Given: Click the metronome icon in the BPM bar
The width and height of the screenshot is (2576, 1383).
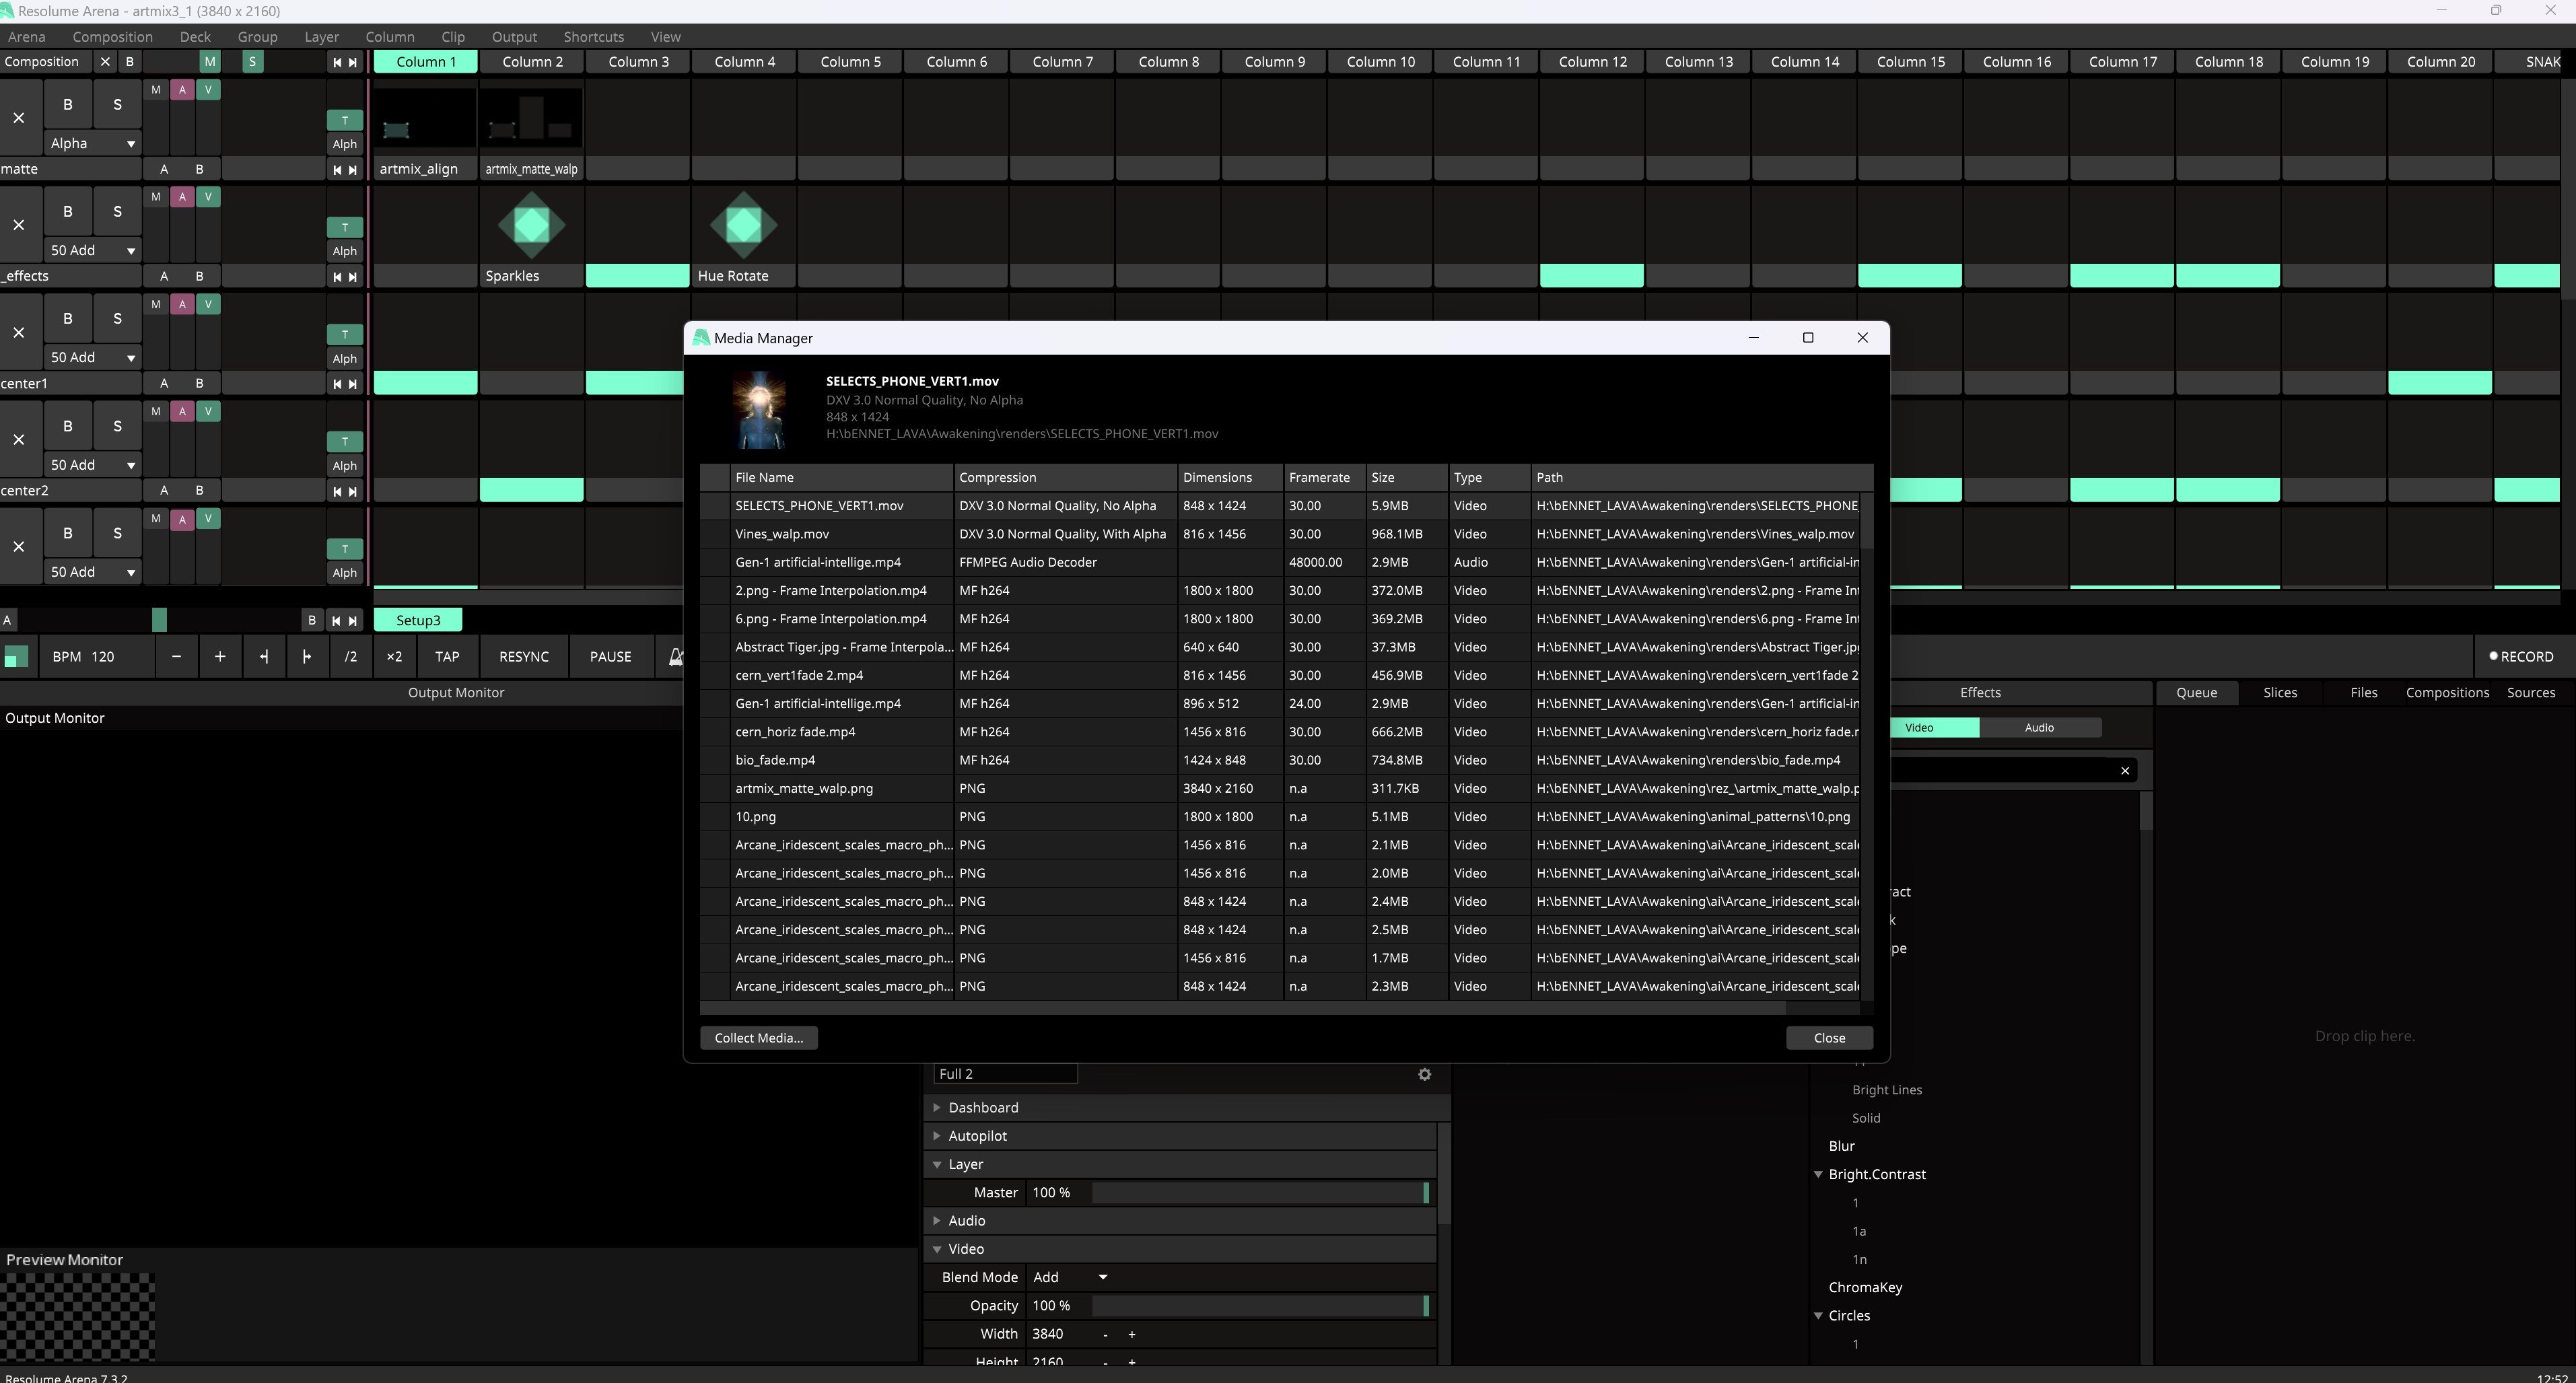Looking at the screenshot, I should pos(675,657).
